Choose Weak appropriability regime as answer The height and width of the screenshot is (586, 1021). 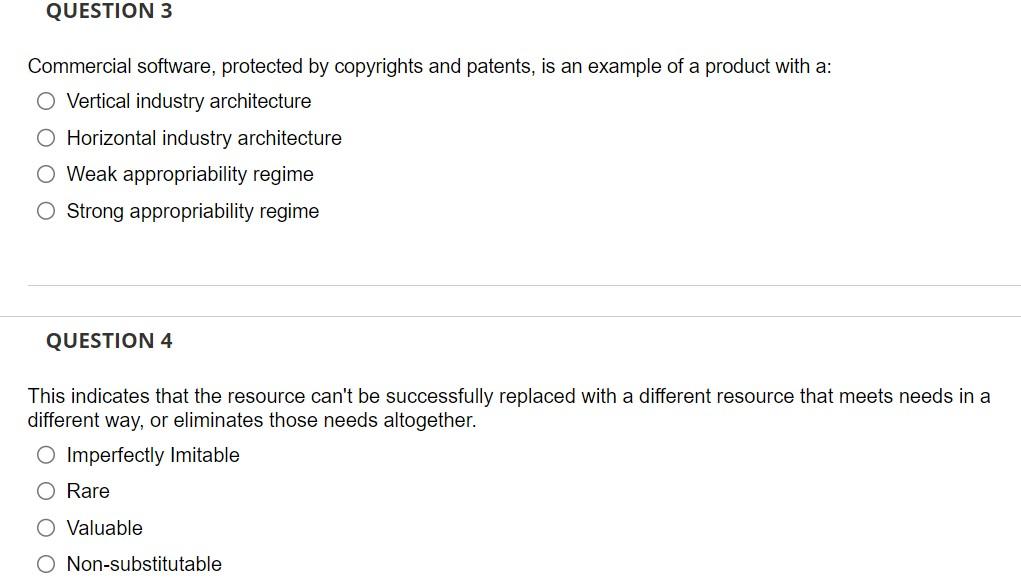click(46, 174)
